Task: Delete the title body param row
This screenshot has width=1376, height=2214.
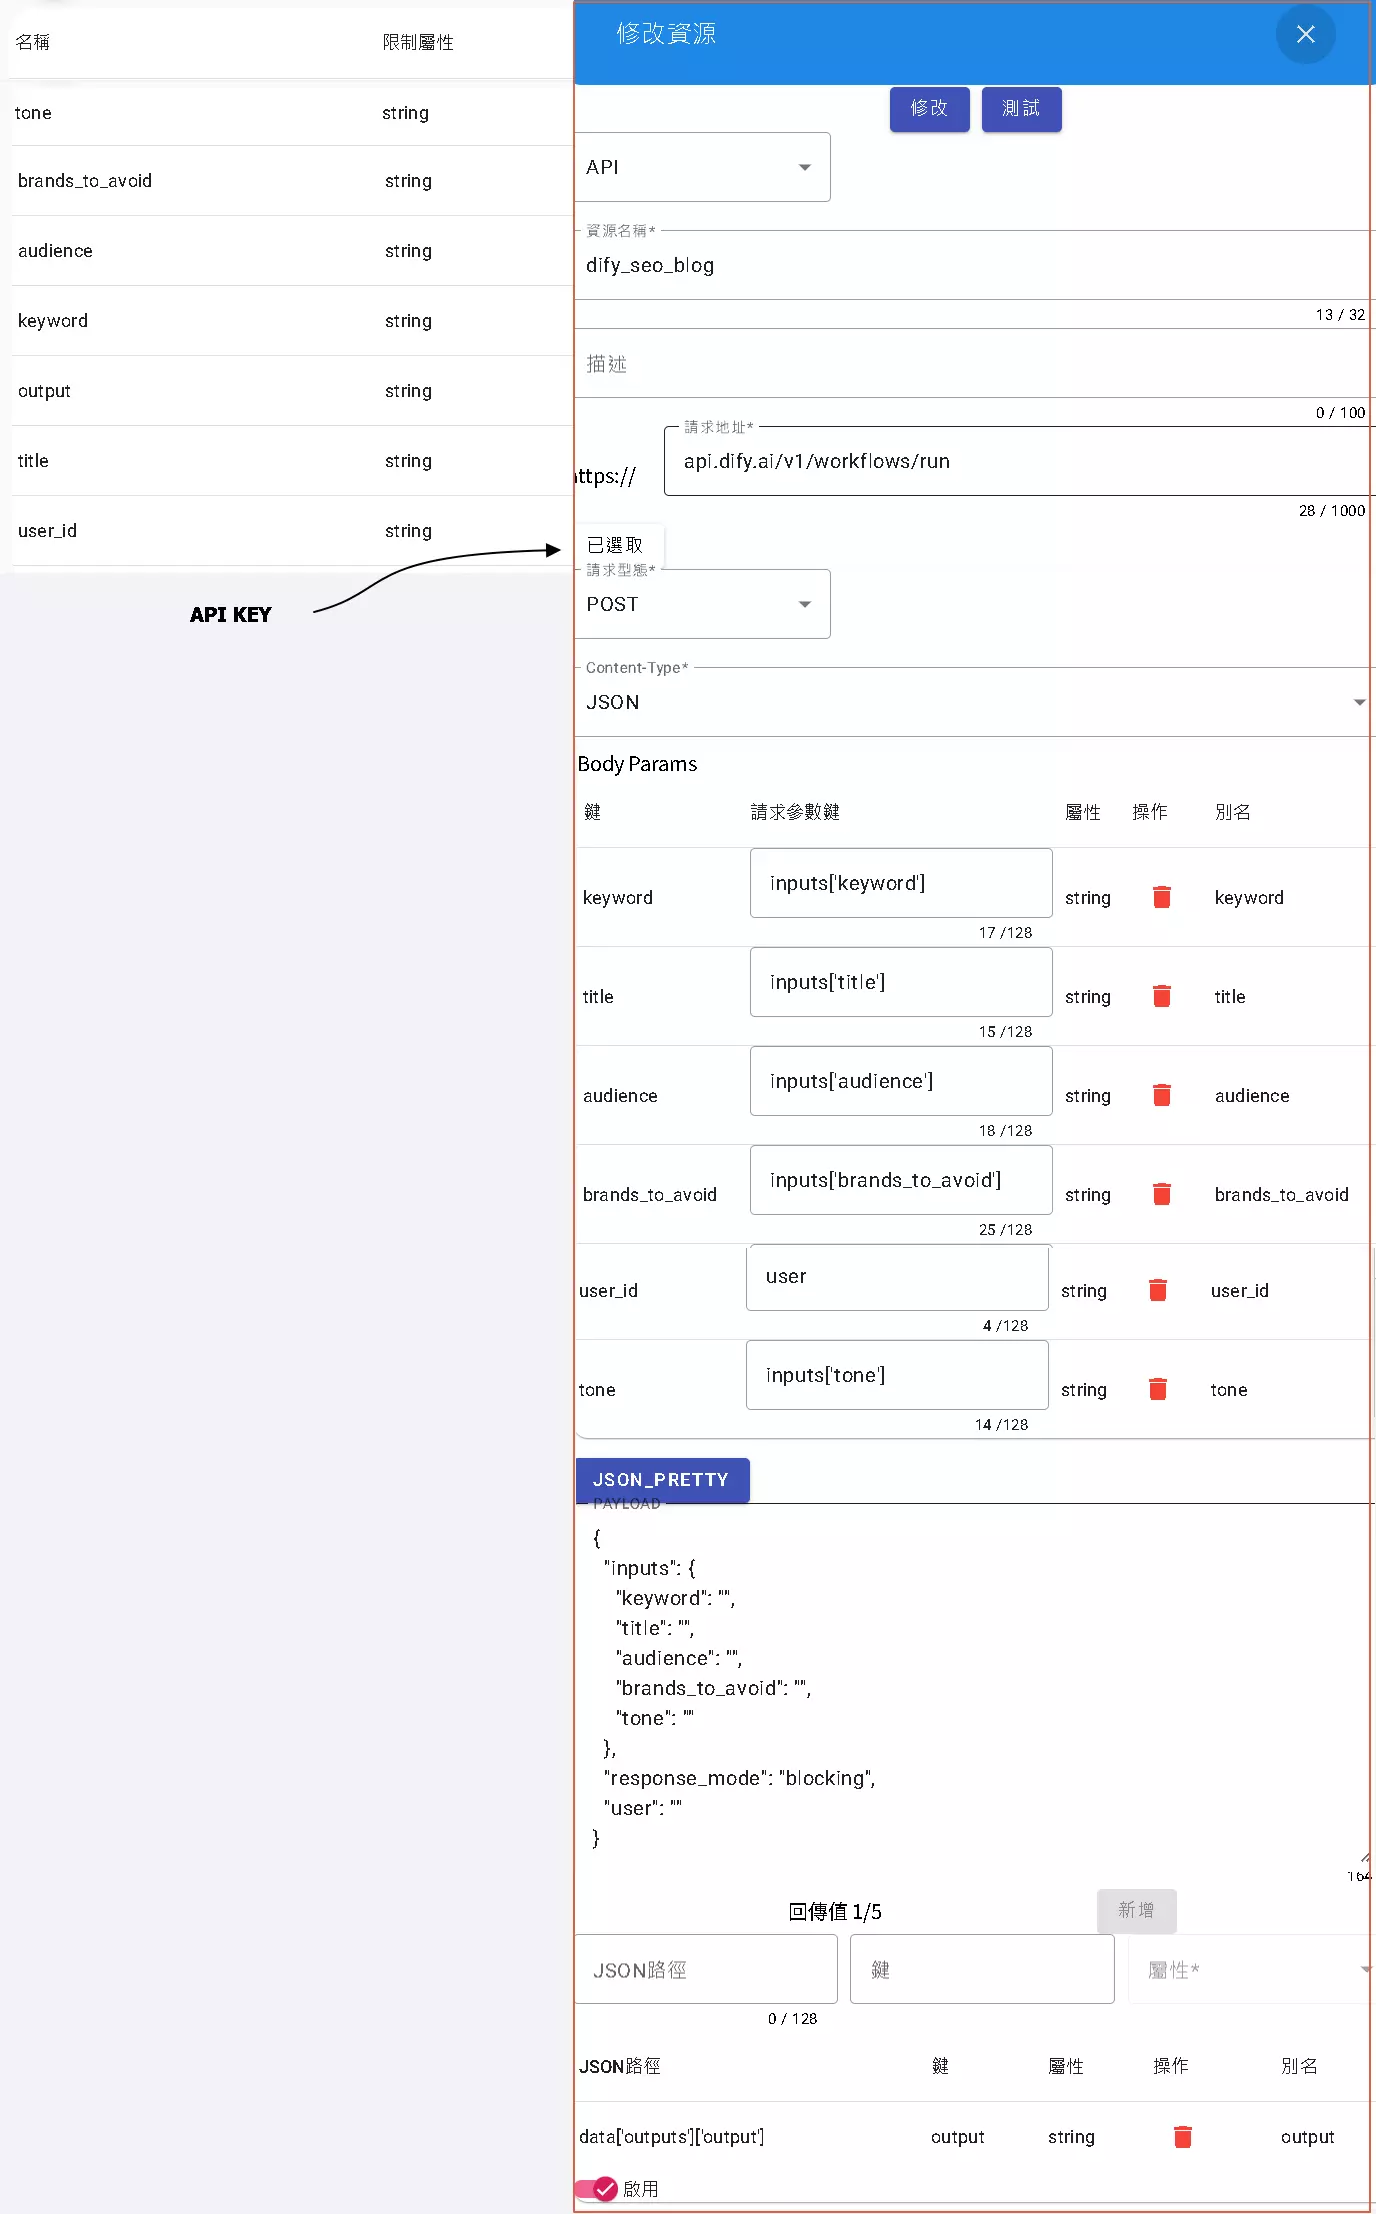Action: 1161,996
